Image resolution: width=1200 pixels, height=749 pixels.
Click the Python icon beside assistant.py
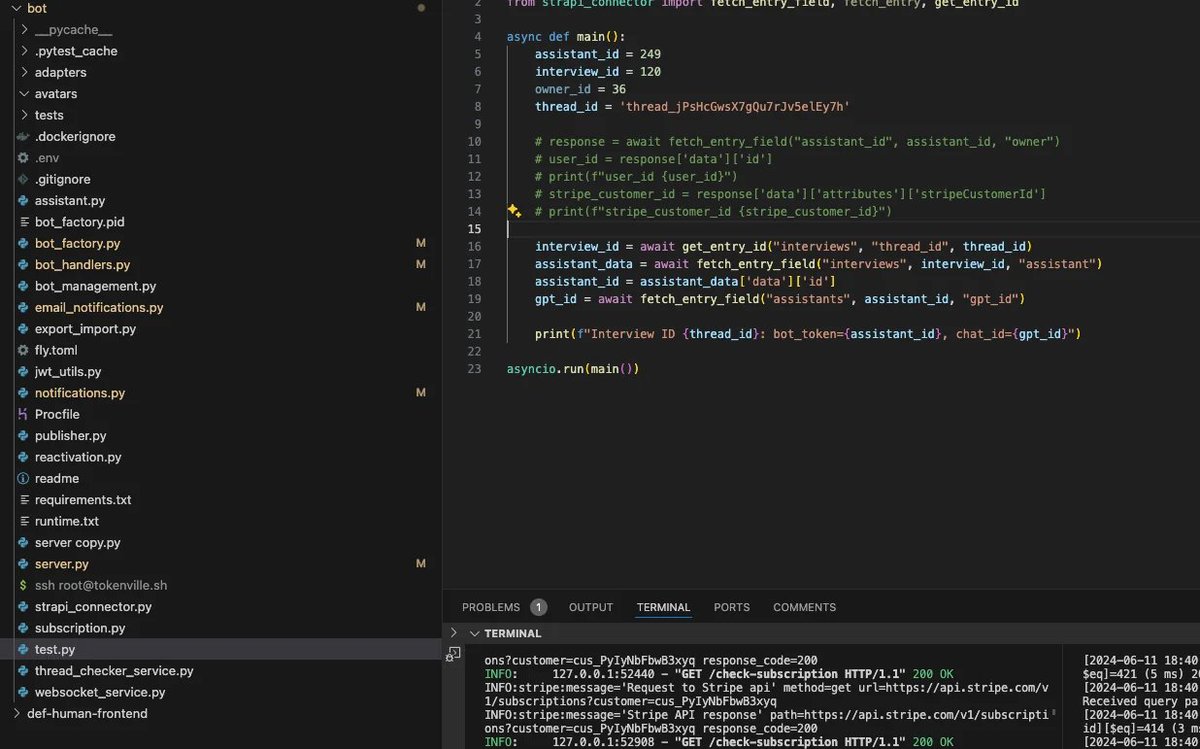pos(24,201)
